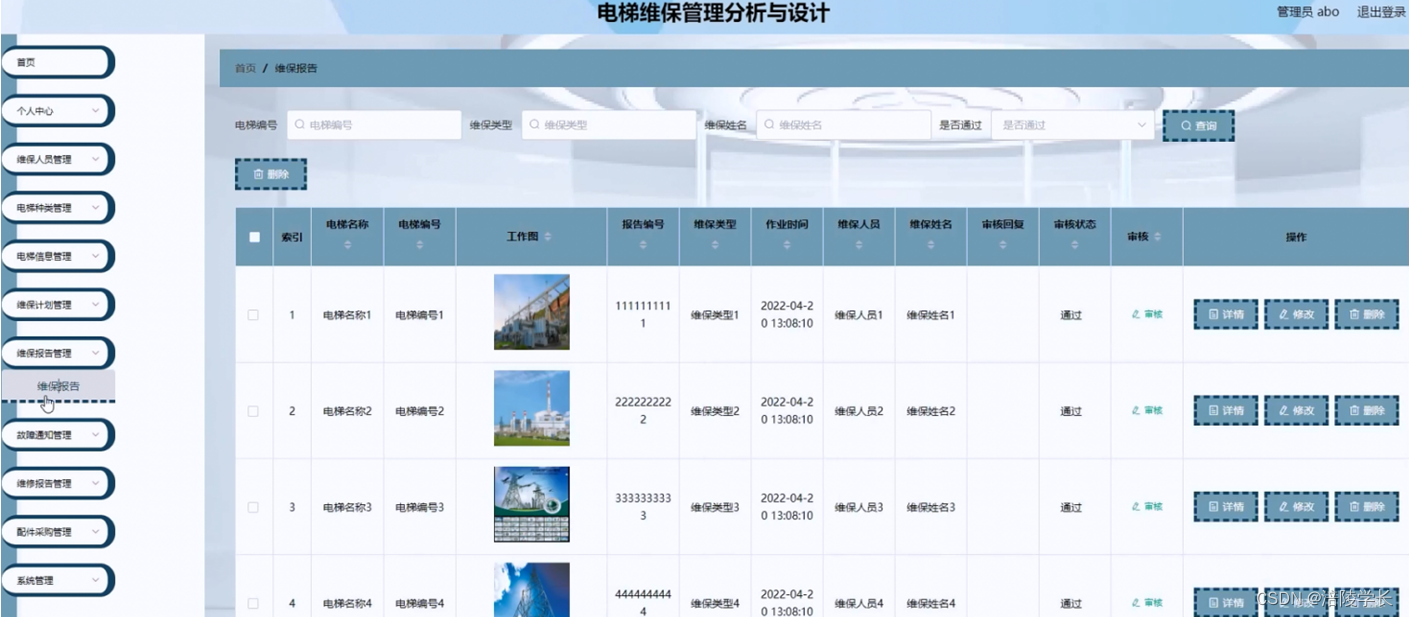Viewport: 1409px width, 617px height.
Task: Click 修改 for row 电梯名称3
Action: [1296, 507]
